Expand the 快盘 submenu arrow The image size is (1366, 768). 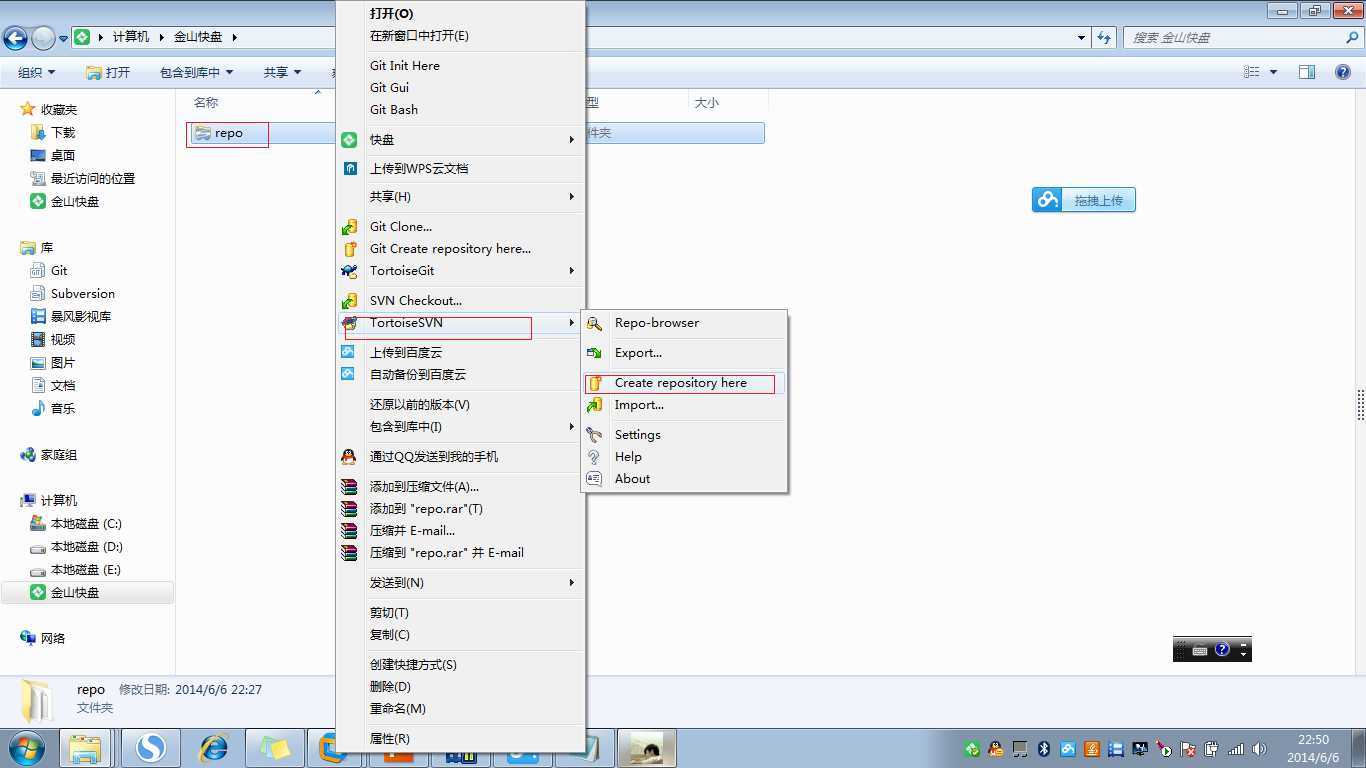click(572, 140)
